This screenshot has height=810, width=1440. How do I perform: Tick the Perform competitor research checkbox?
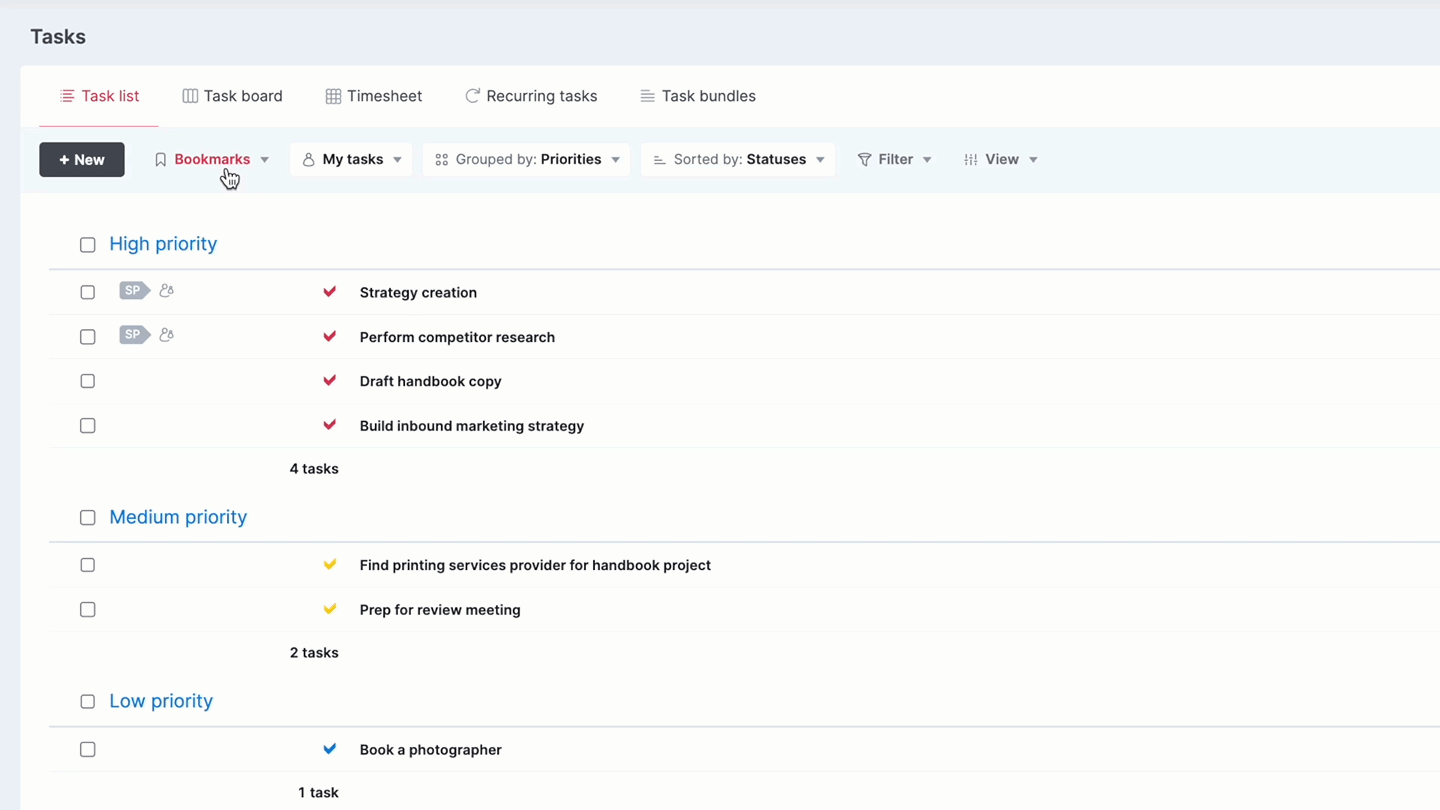(88, 337)
